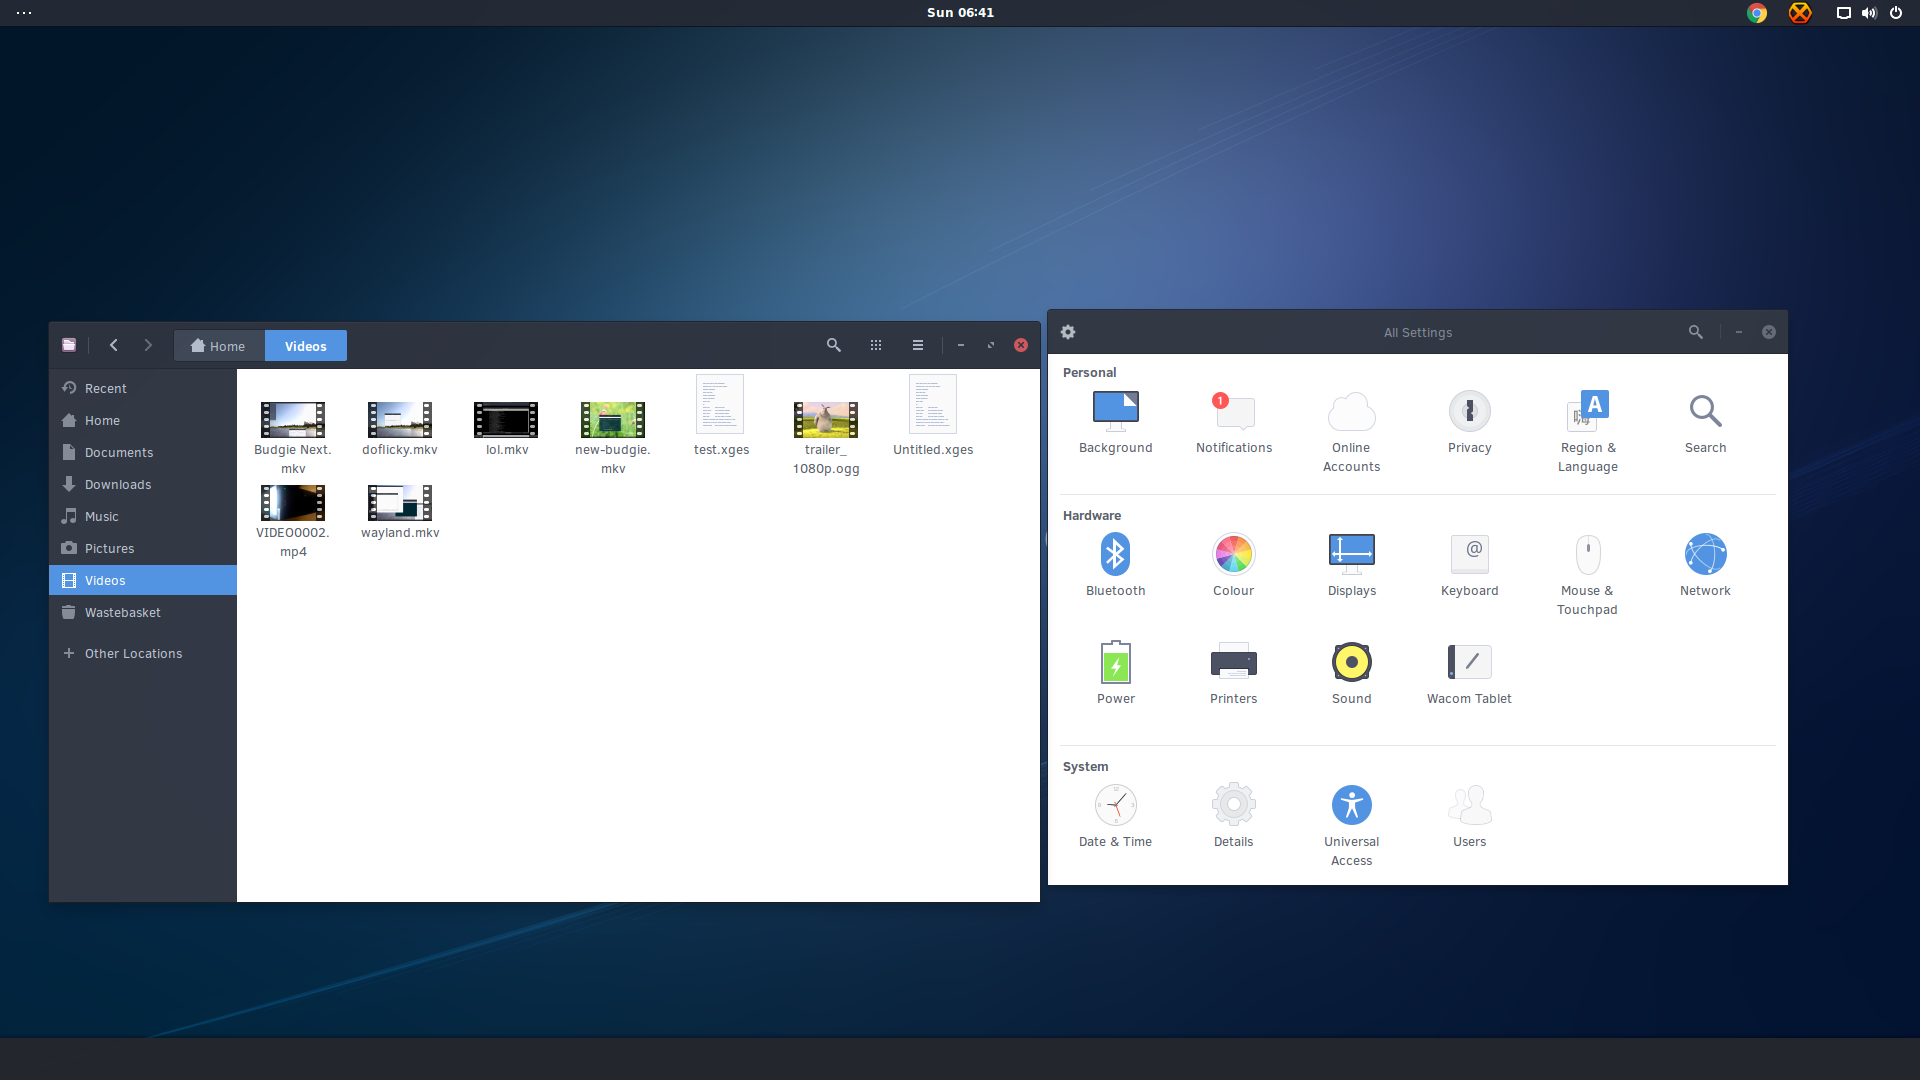Open Region & Language settings
Viewport: 1920px width, 1080px height.
pyautogui.click(x=1587, y=432)
